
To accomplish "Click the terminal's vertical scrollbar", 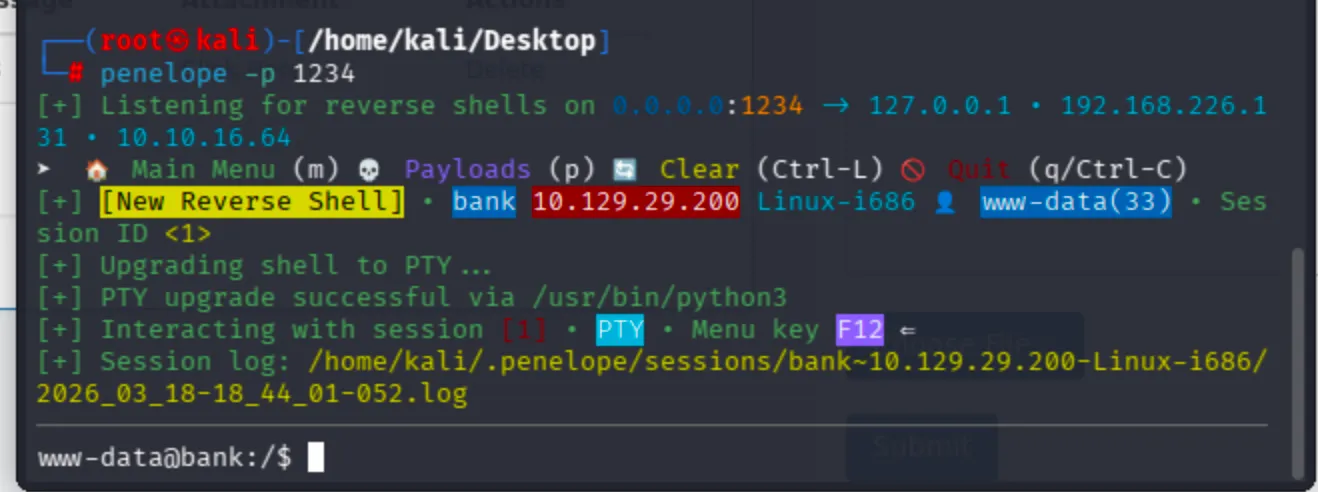I will 1298,362.
